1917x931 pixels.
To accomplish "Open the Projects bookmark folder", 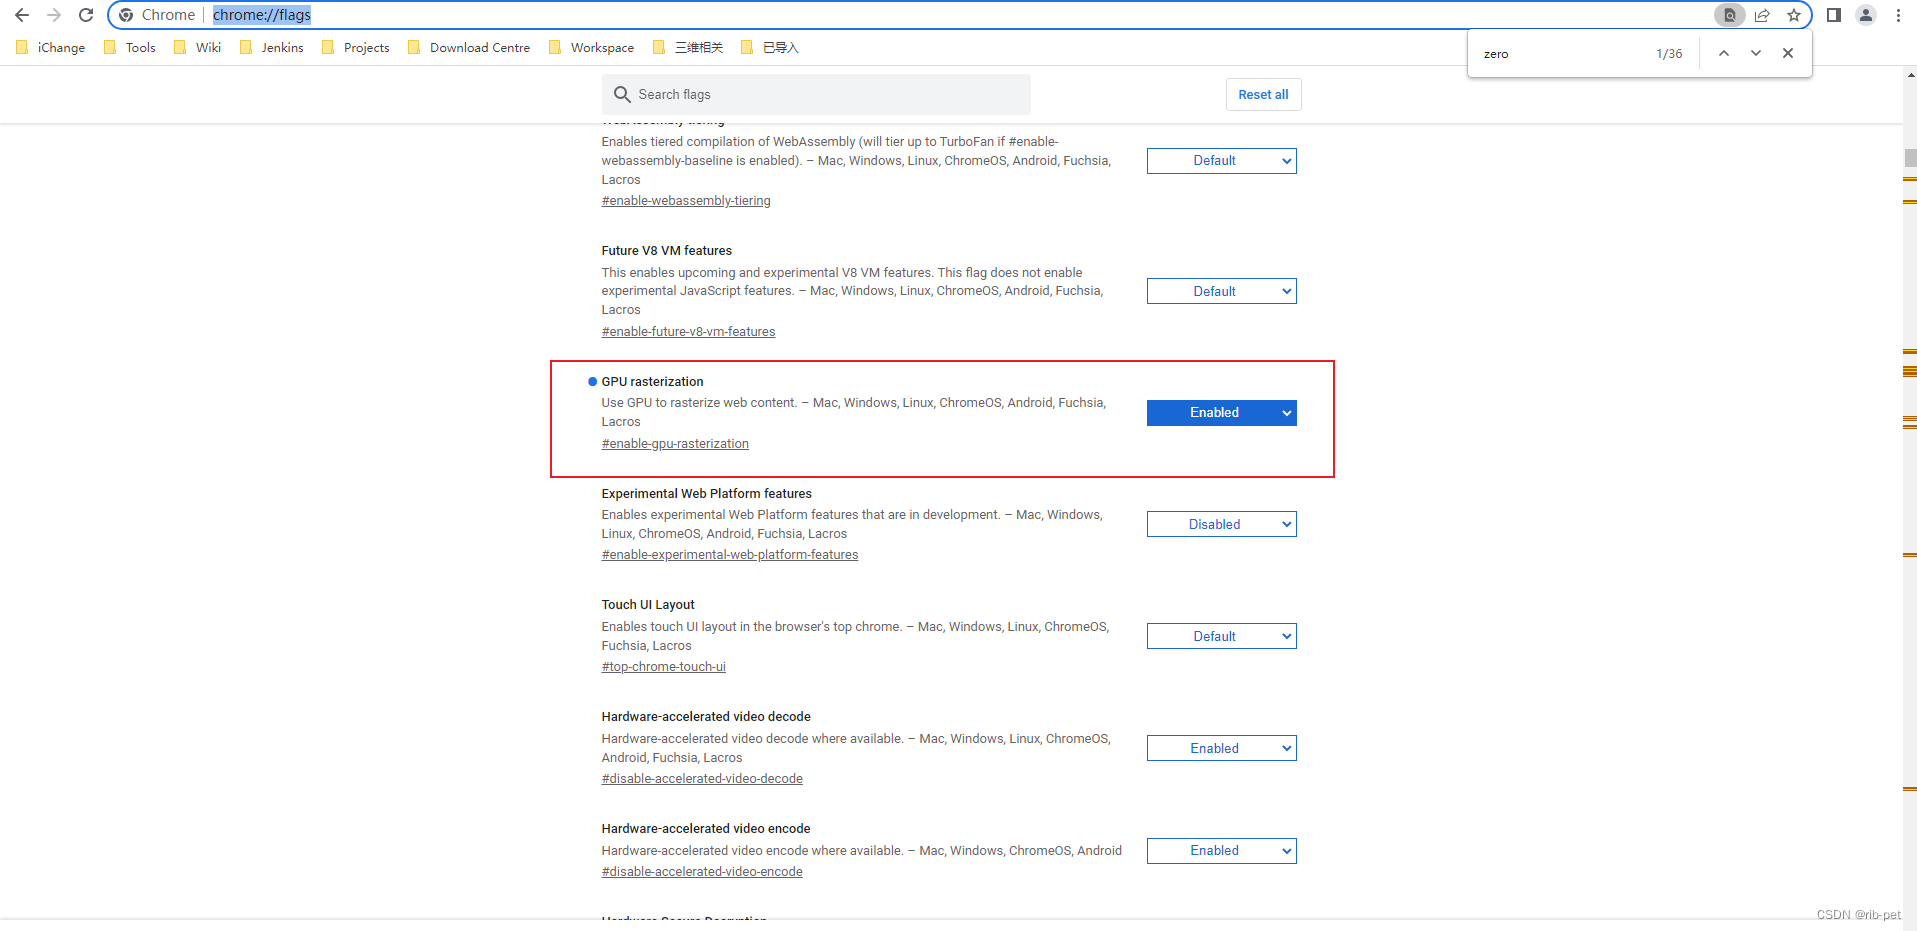I will coord(355,47).
